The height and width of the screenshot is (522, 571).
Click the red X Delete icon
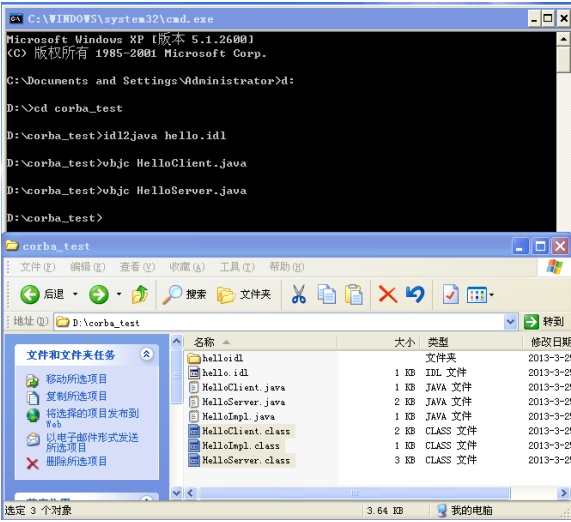pos(387,294)
